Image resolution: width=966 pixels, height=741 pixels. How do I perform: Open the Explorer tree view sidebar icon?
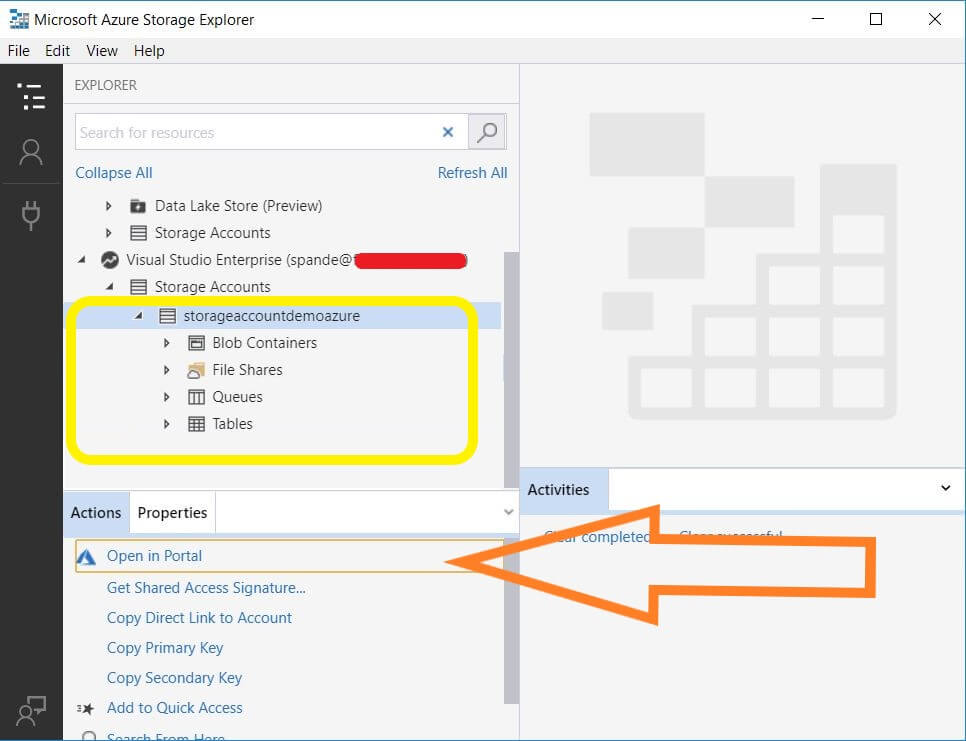(x=31, y=97)
